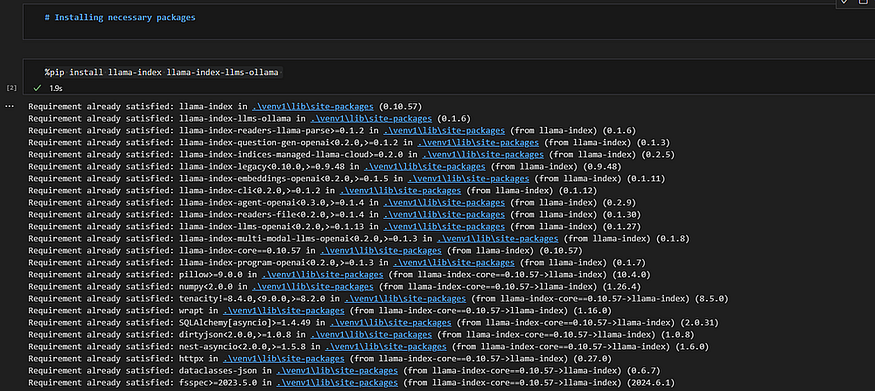Click the [2] execution count label
875x391 pixels.
pyautogui.click(x=11, y=88)
